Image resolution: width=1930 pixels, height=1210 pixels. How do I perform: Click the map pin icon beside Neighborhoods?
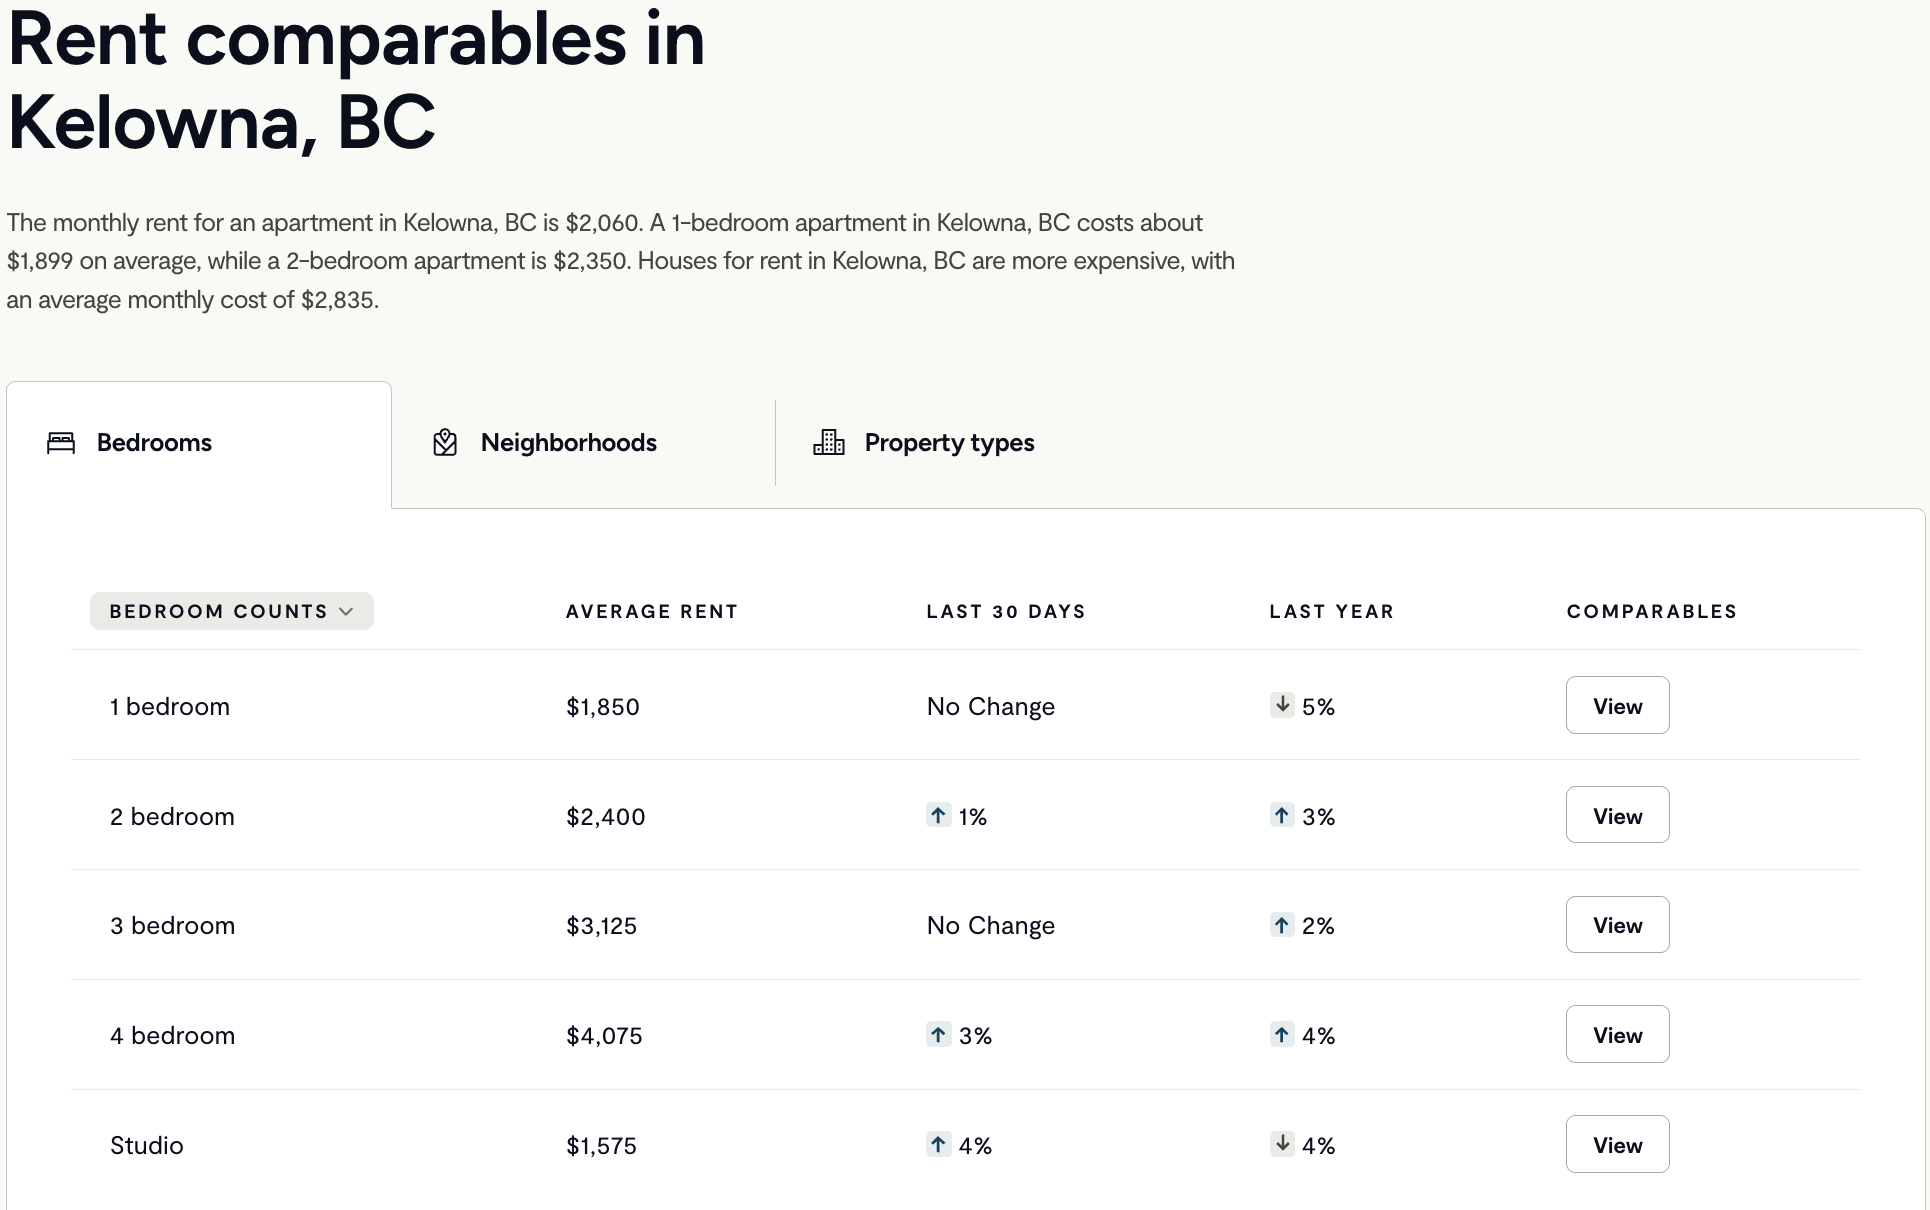click(445, 443)
